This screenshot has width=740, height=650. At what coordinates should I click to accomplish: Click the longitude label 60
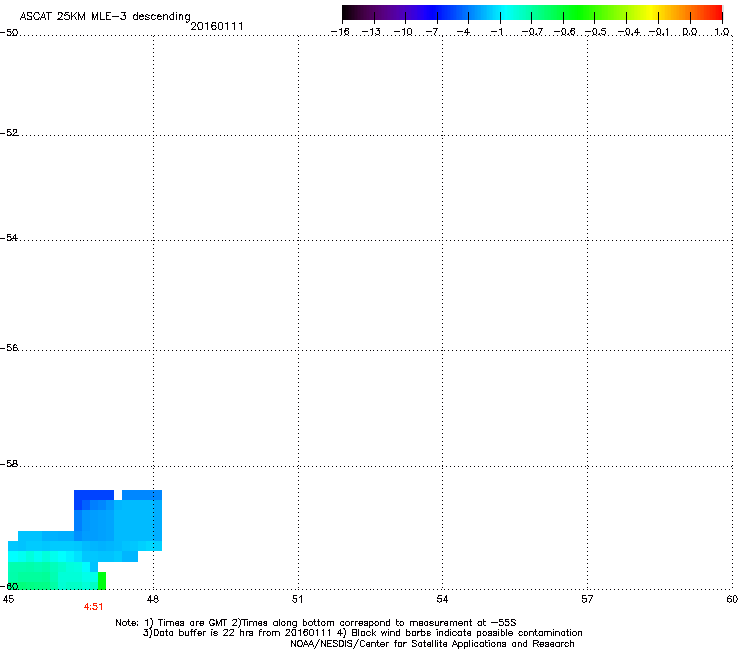pos(732,599)
